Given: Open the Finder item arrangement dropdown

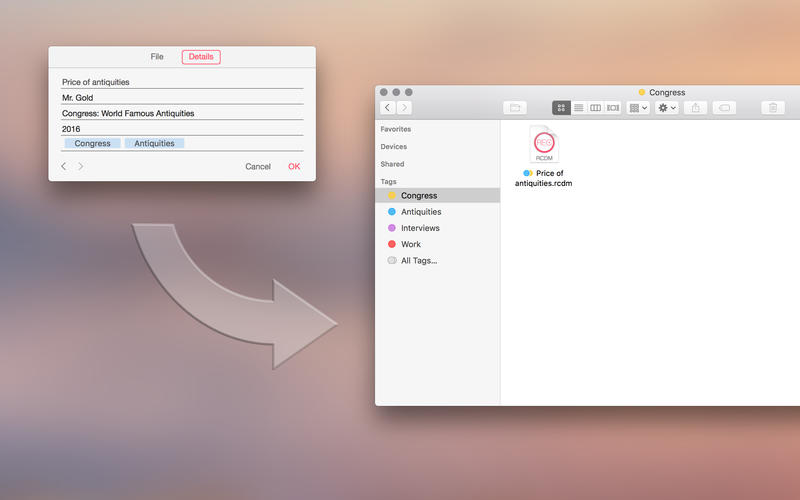Looking at the screenshot, I should [638, 108].
